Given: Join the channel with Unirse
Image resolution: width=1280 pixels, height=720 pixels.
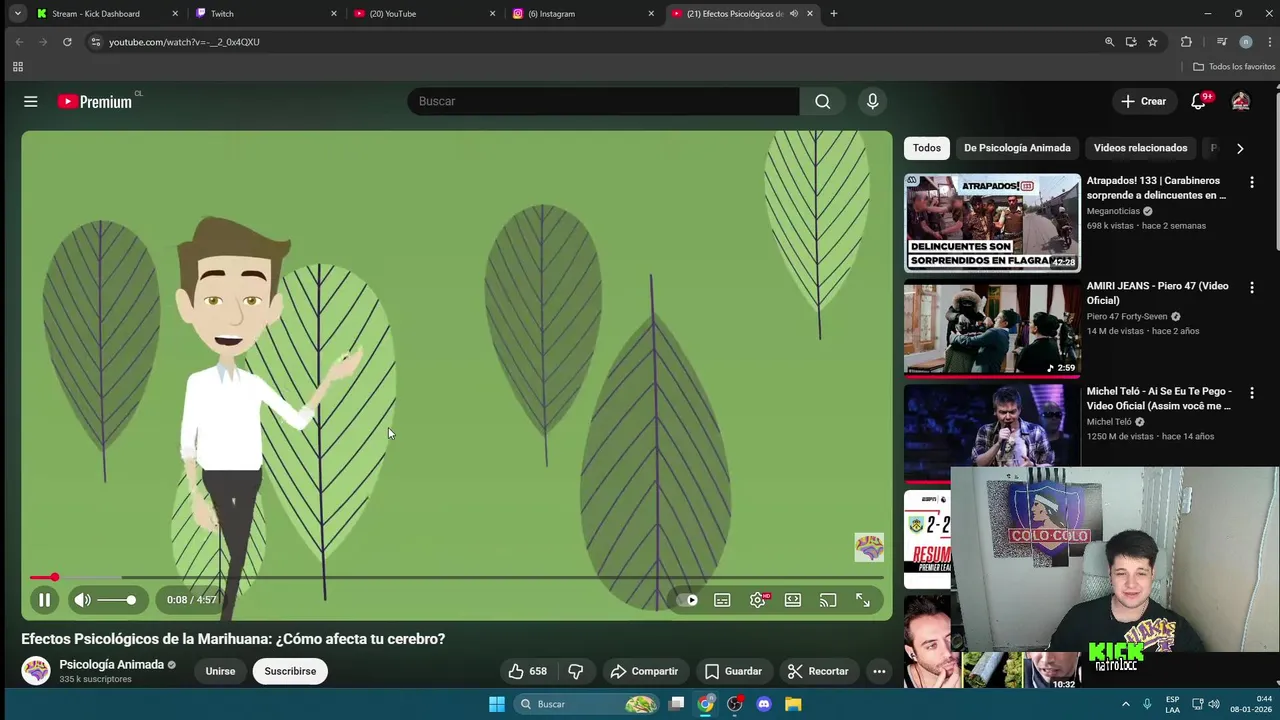Looking at the screenshot, I should pos(220,671).
